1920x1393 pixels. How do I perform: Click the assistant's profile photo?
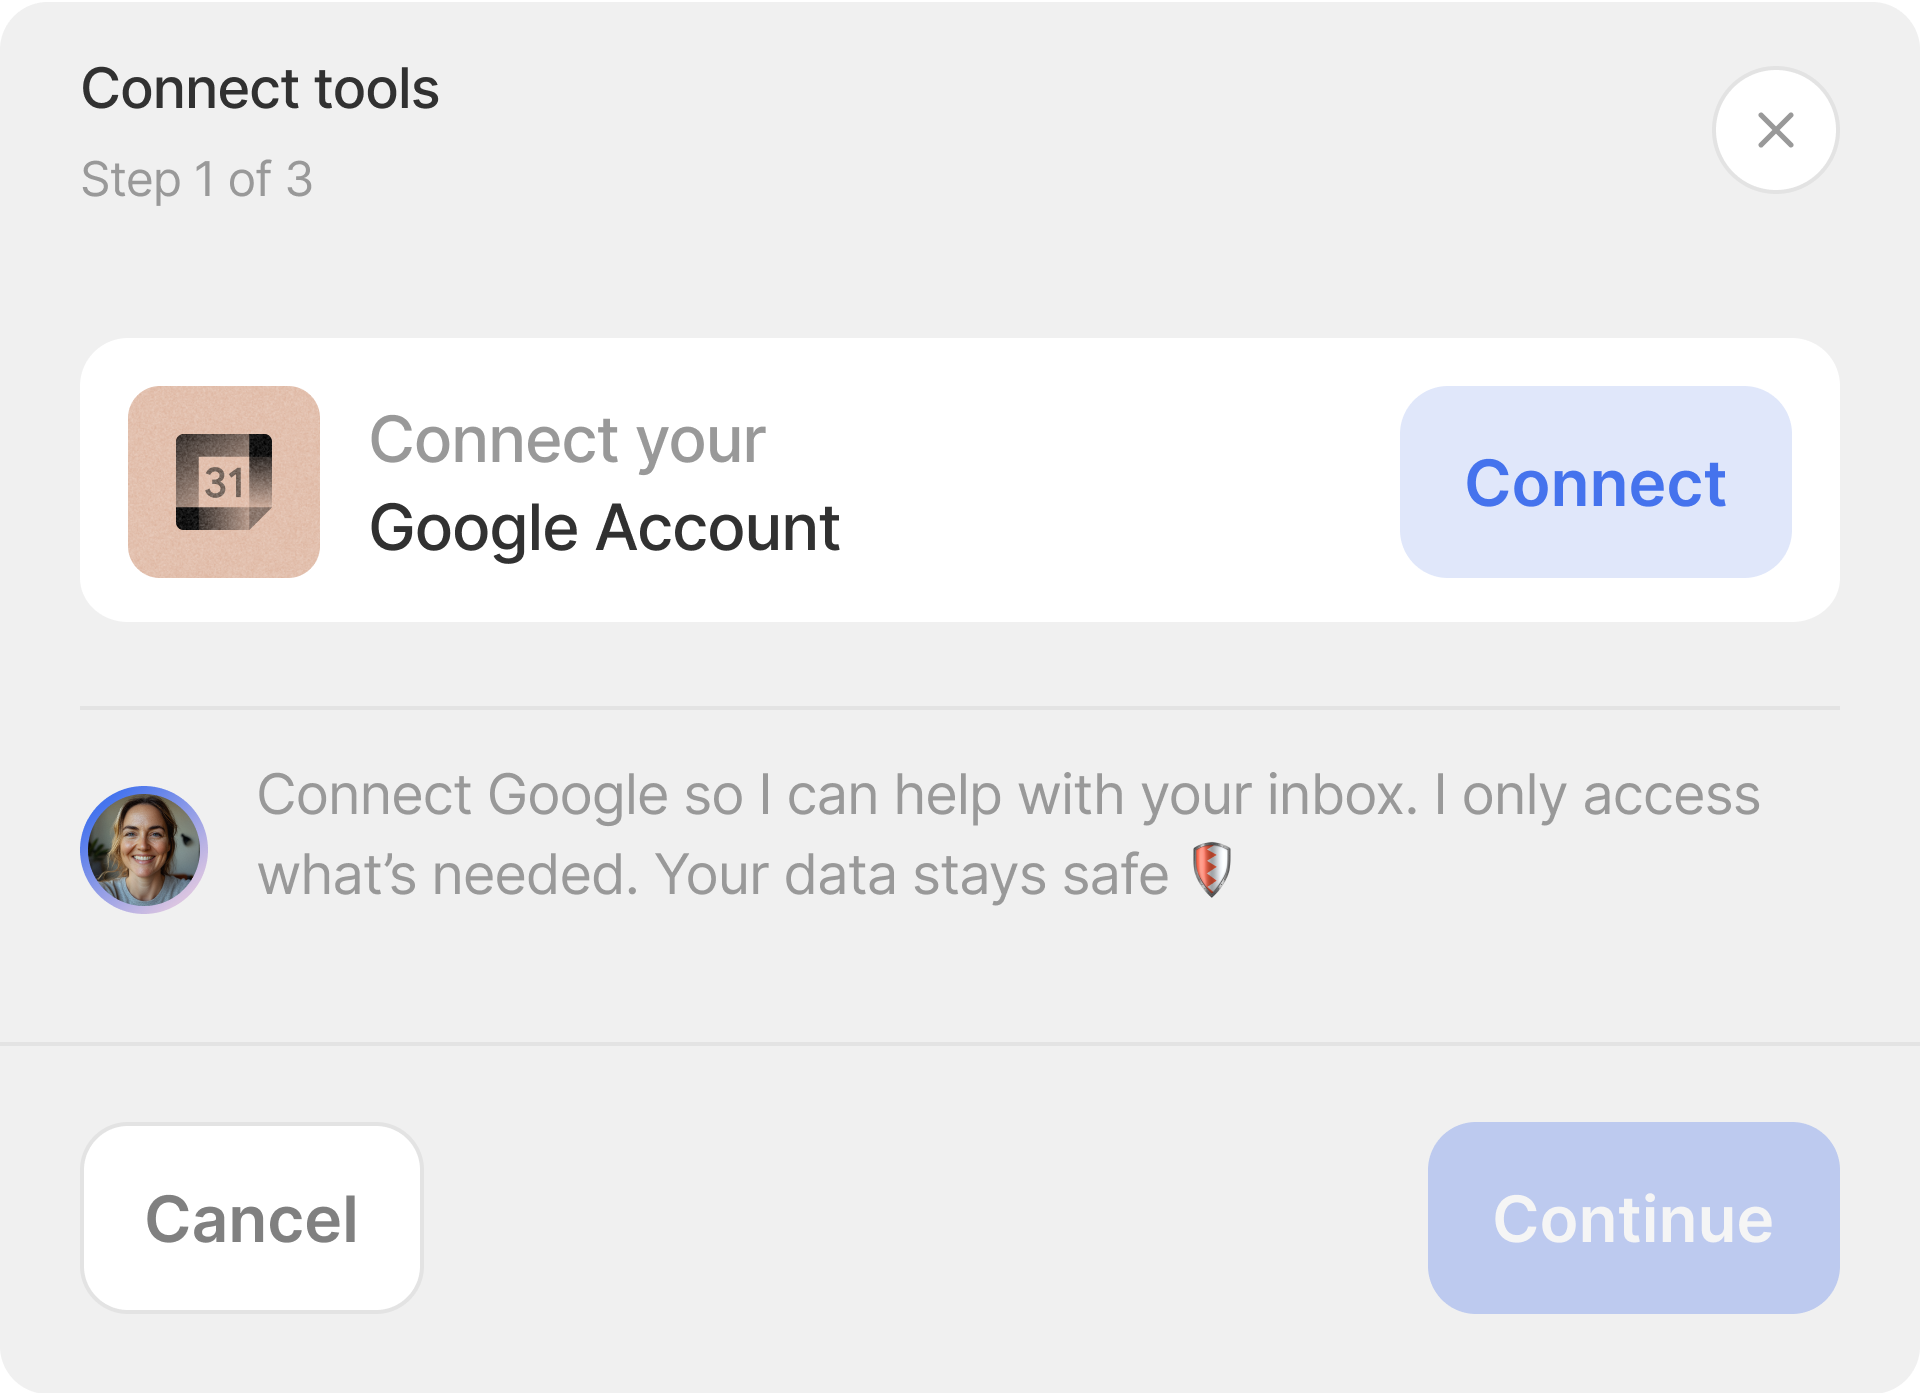144,850
